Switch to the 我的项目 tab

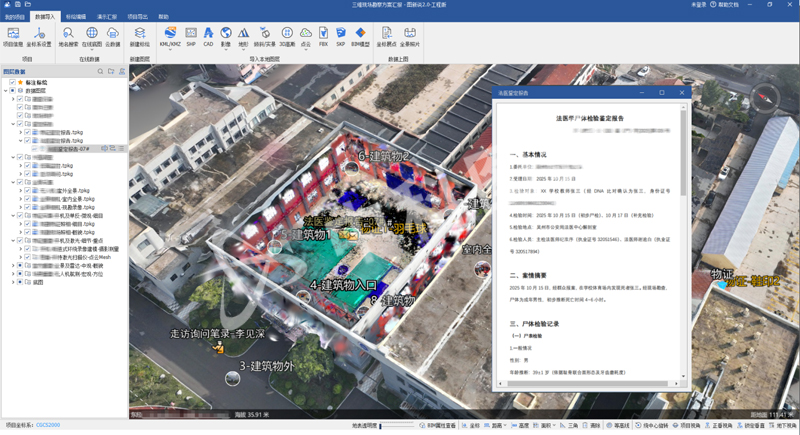tap(14, 17)
